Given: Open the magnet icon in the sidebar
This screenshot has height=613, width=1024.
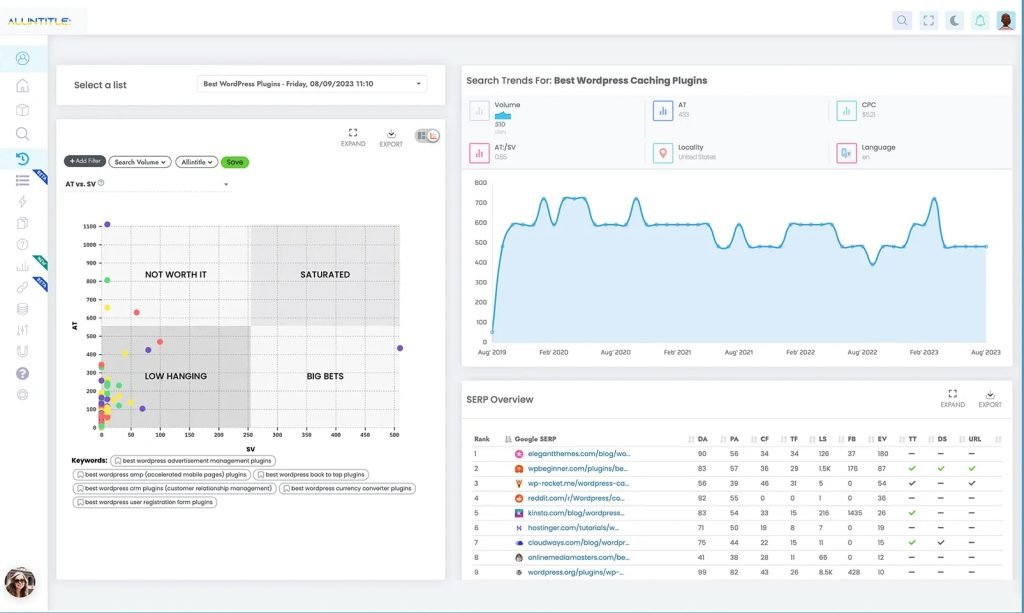Looking at the screenshot, I should pos(22,352).
